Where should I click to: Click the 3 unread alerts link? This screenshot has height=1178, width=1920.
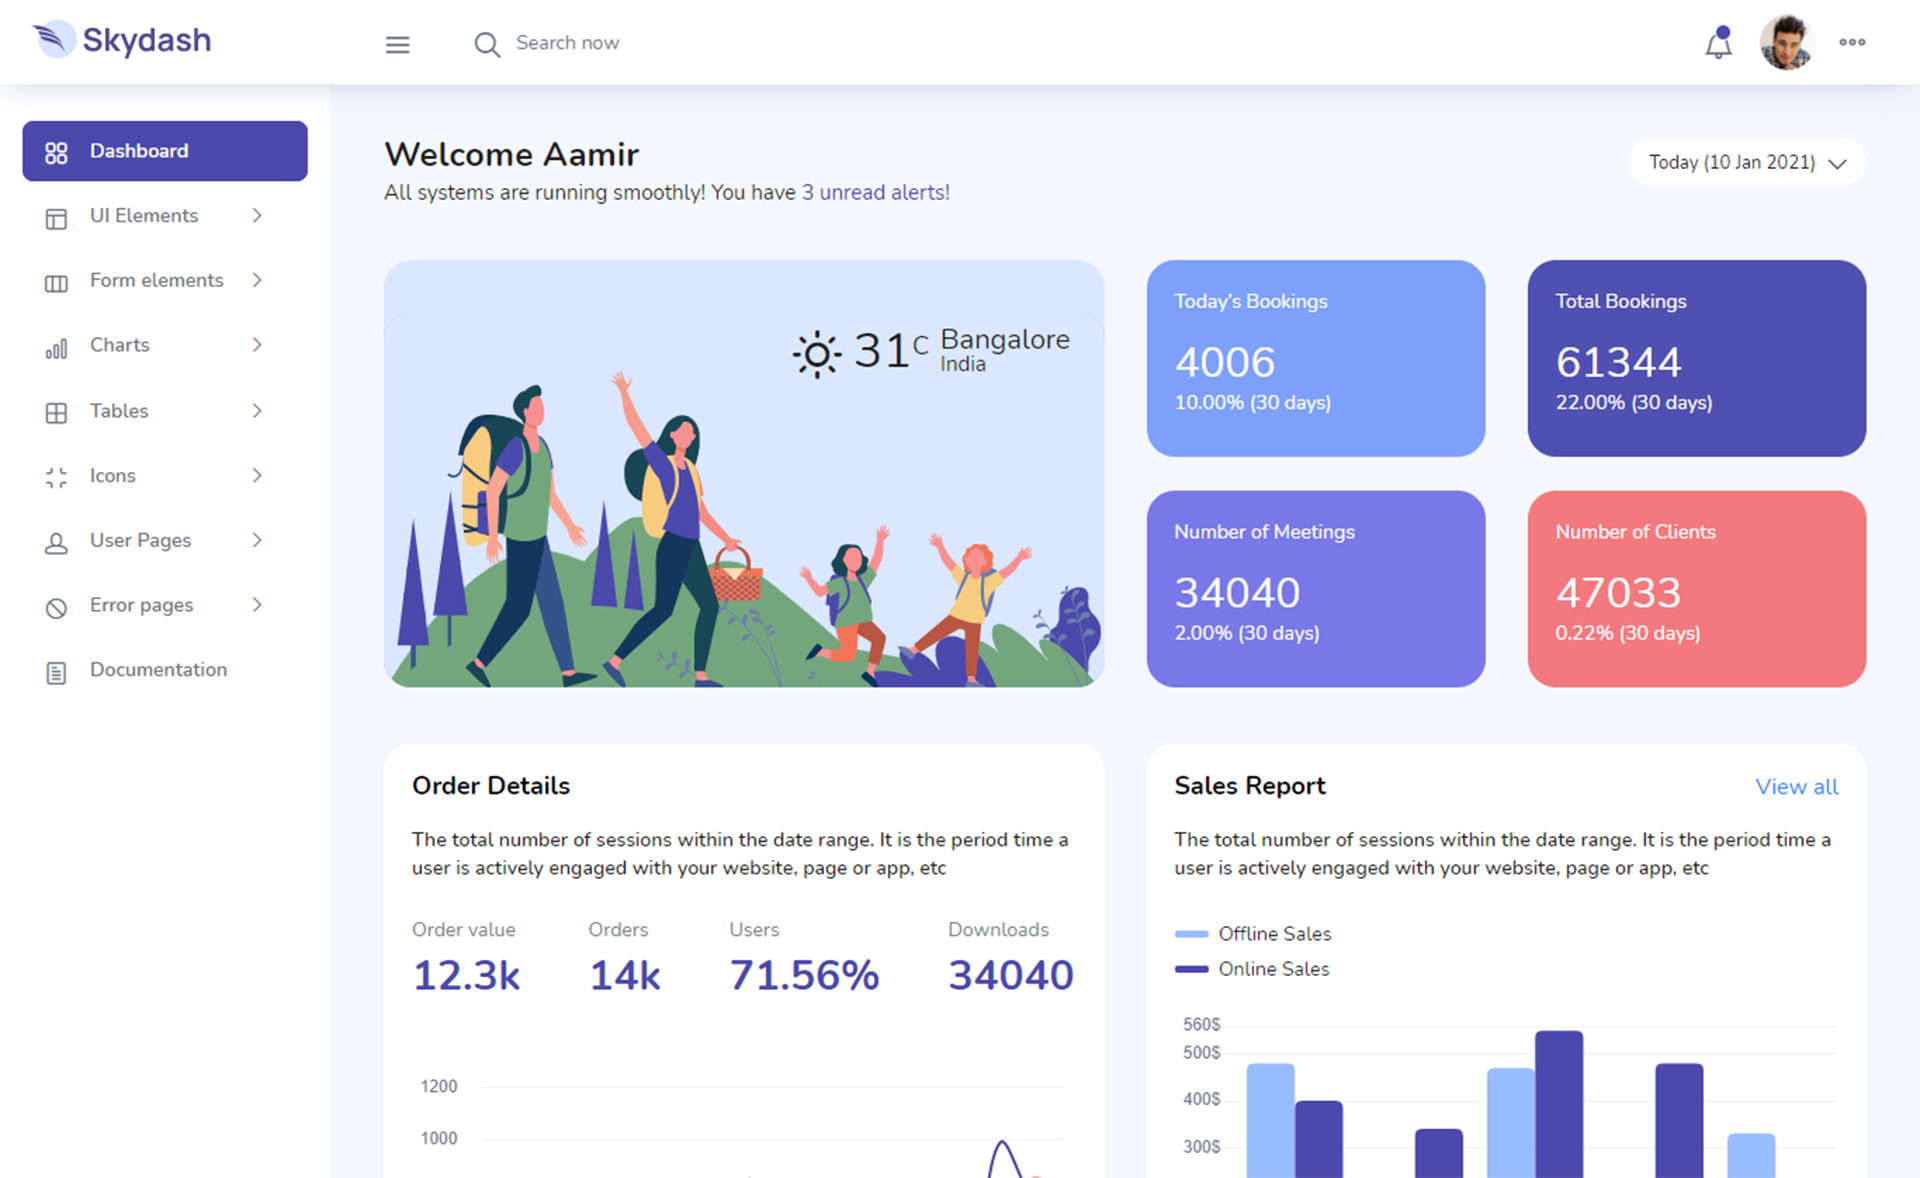875,192
